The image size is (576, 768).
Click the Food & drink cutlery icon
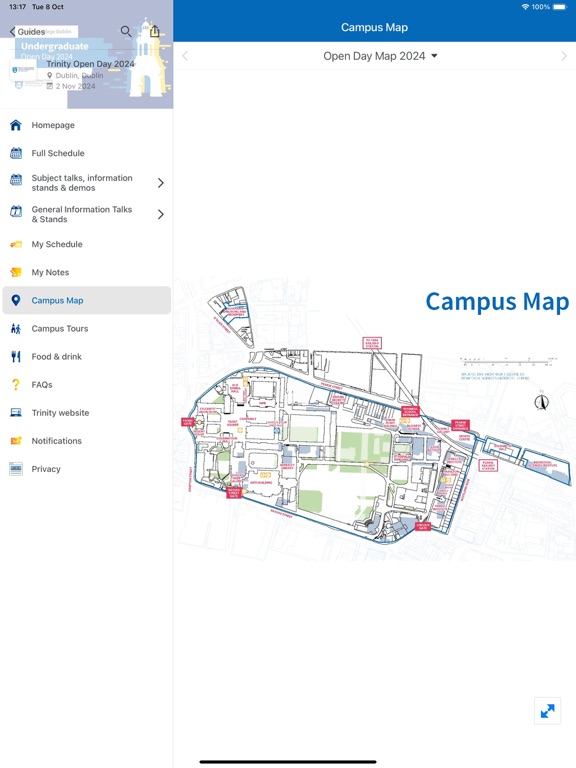point(16,357)
